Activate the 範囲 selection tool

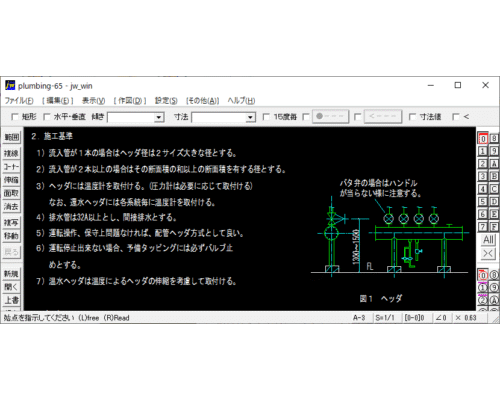tap(11, 137)
